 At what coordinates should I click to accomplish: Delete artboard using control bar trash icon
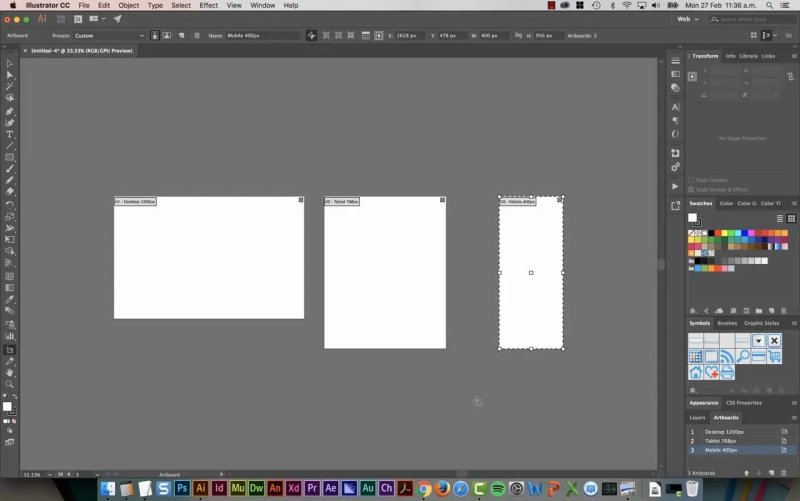tap(197, 36)
